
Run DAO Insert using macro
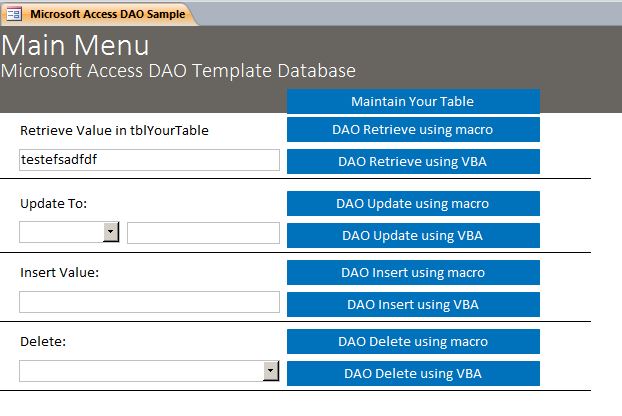[413, 272]
